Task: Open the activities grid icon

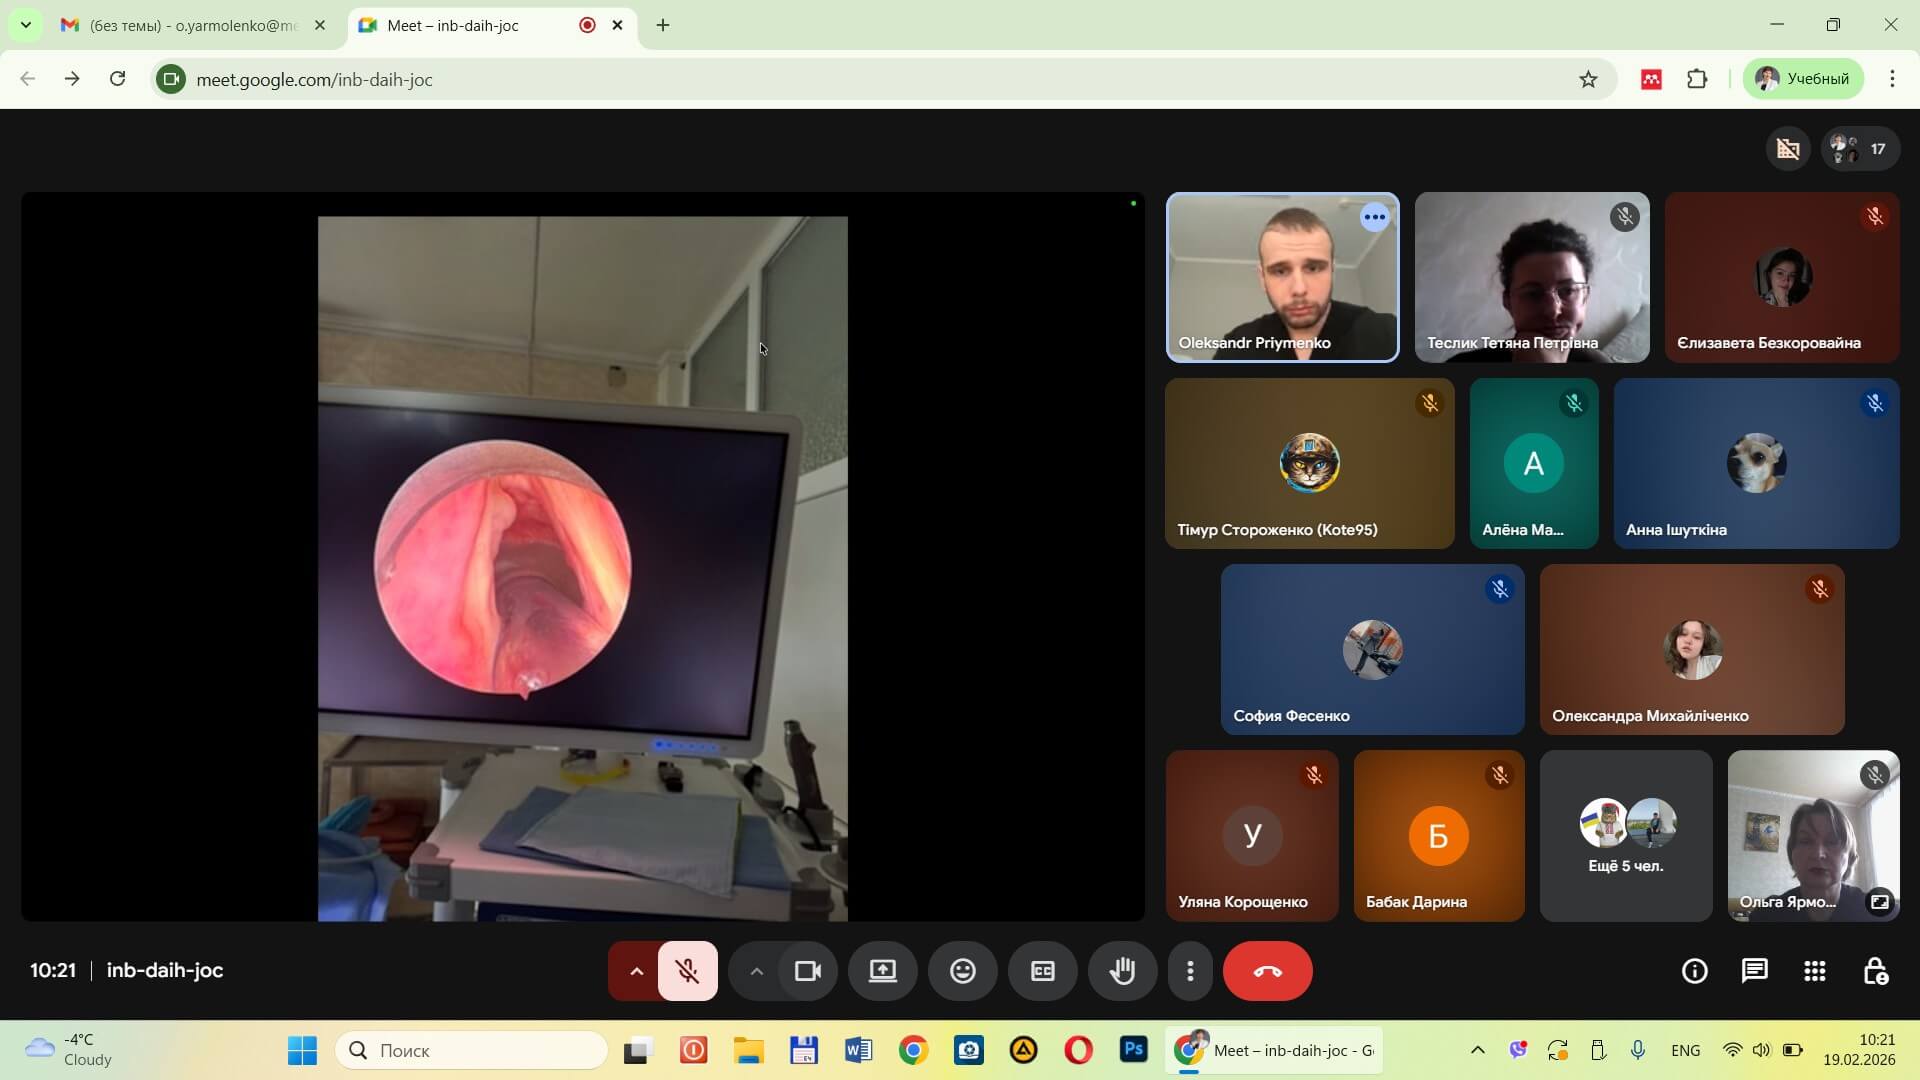Action: [1814, 971]
